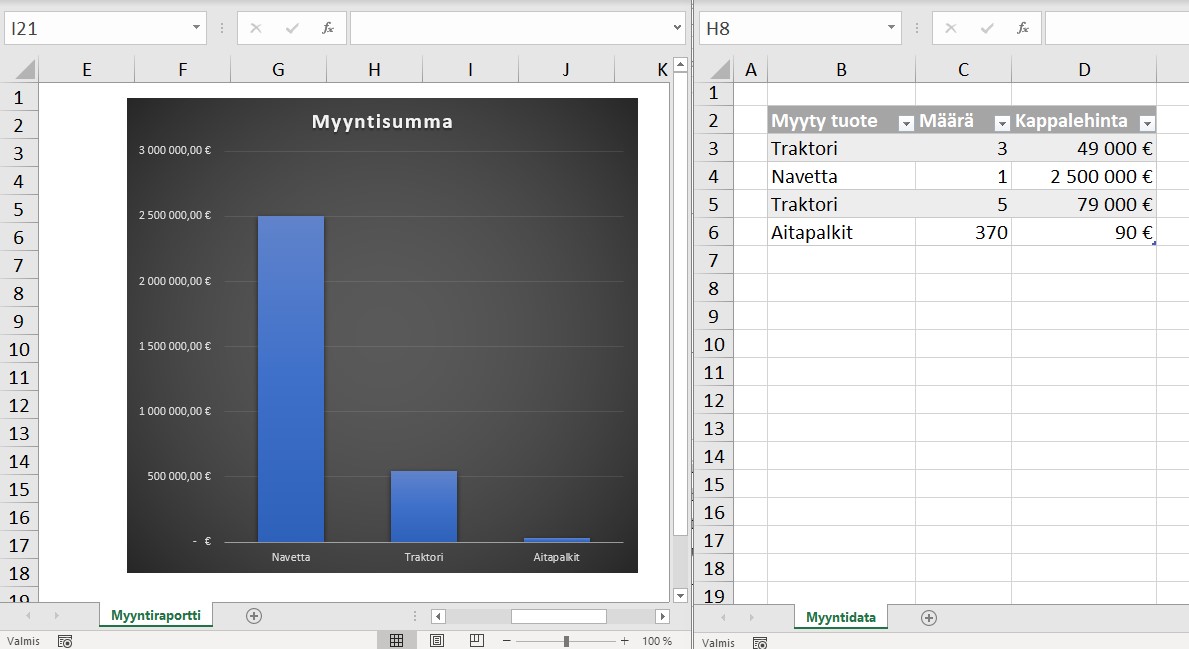This screenshot has height=649, width=1189.
Task: Click Traktori cell in table row 5
Action: (841, 205)
